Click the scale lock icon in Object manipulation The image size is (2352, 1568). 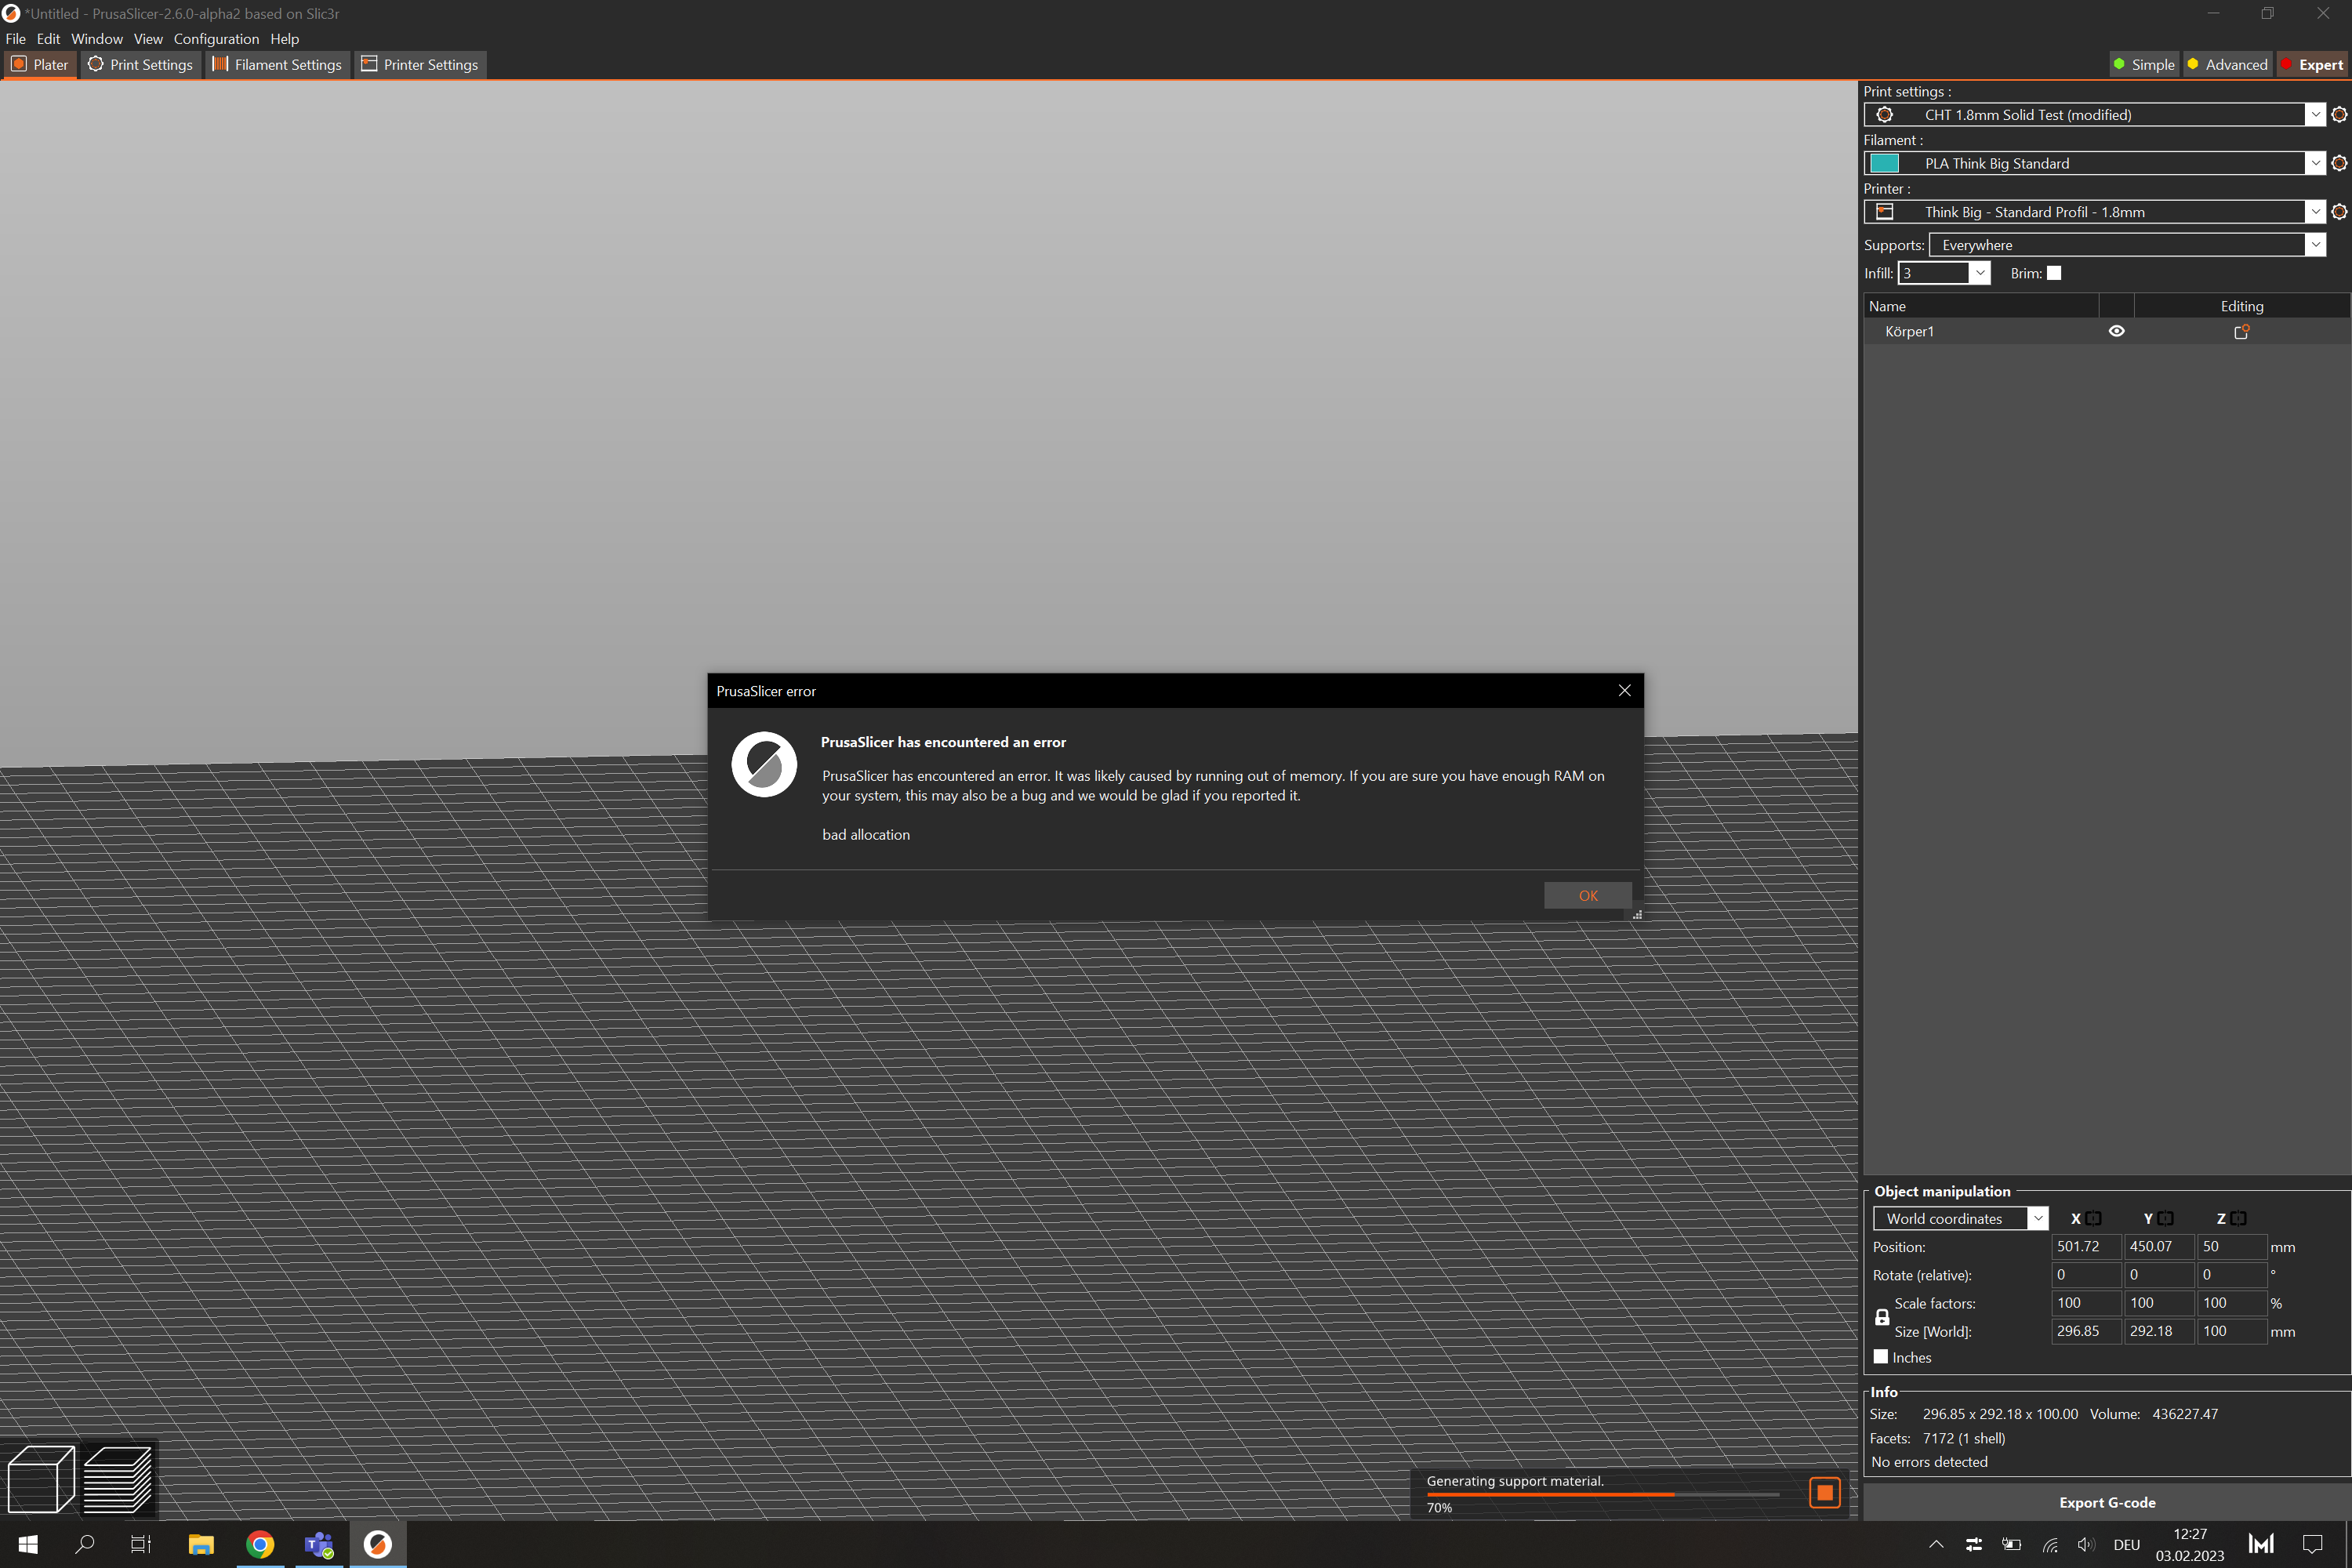pos(1883,1317)
